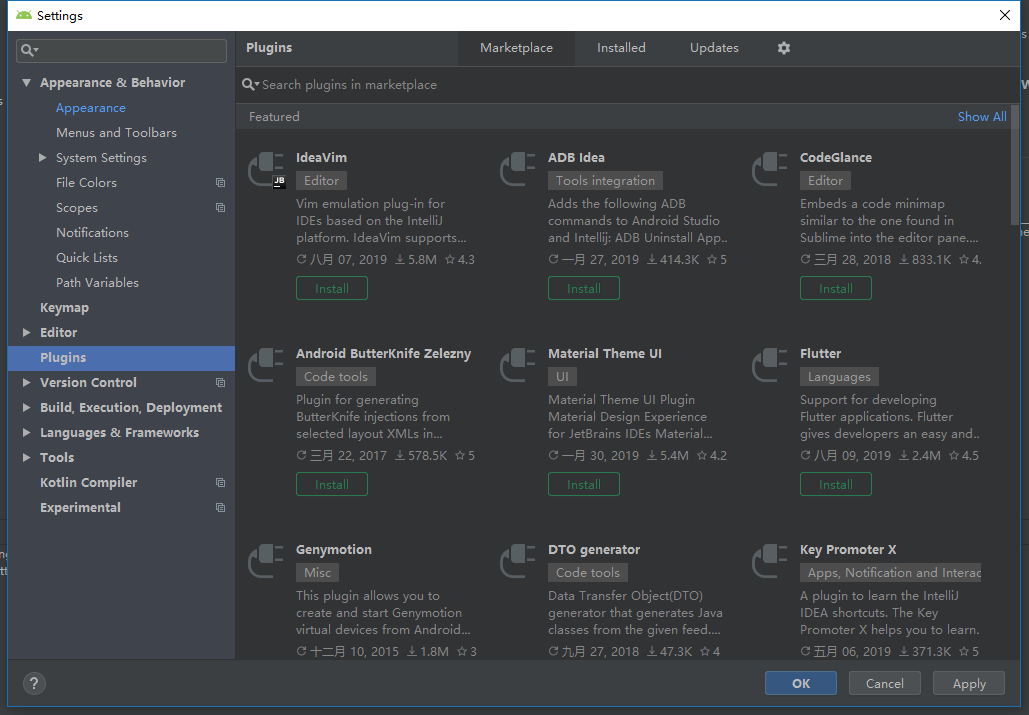Expand the Languages & Frameworks node
The height and width of the screenshot is (715, 1029).
click(x=26, y=432)
